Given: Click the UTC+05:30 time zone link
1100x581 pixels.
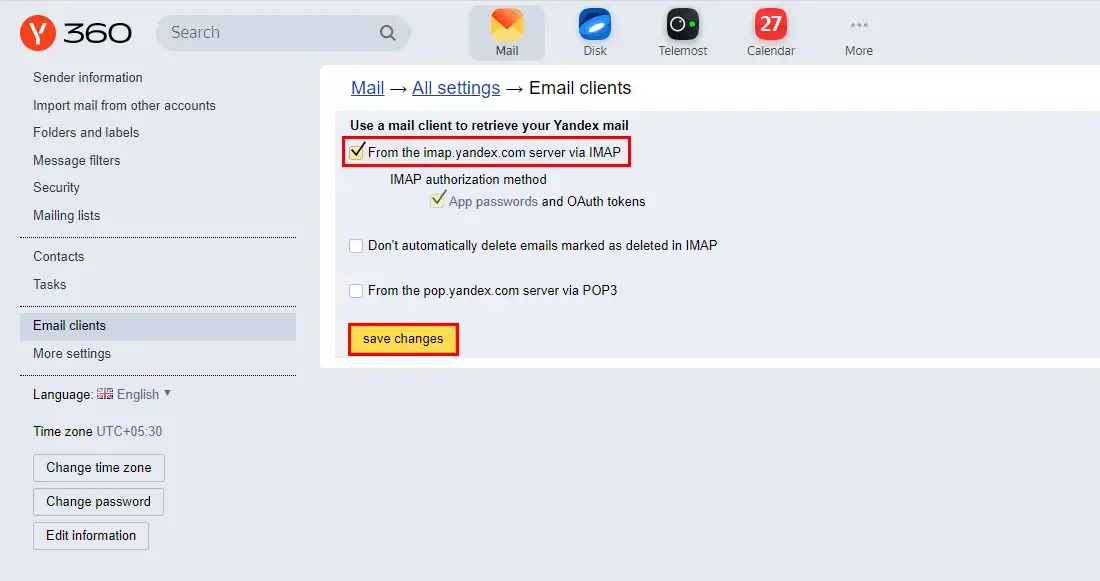Looking at the screenshot, I should click(x=129, y=432).
